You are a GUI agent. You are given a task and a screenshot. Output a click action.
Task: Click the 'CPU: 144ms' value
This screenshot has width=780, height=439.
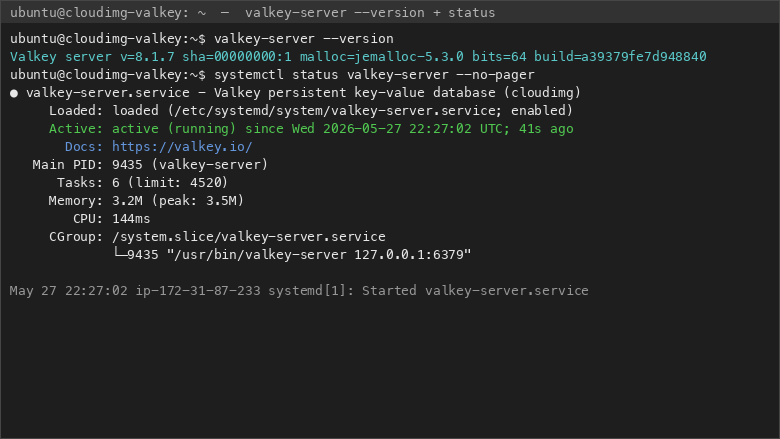[131, 219]
